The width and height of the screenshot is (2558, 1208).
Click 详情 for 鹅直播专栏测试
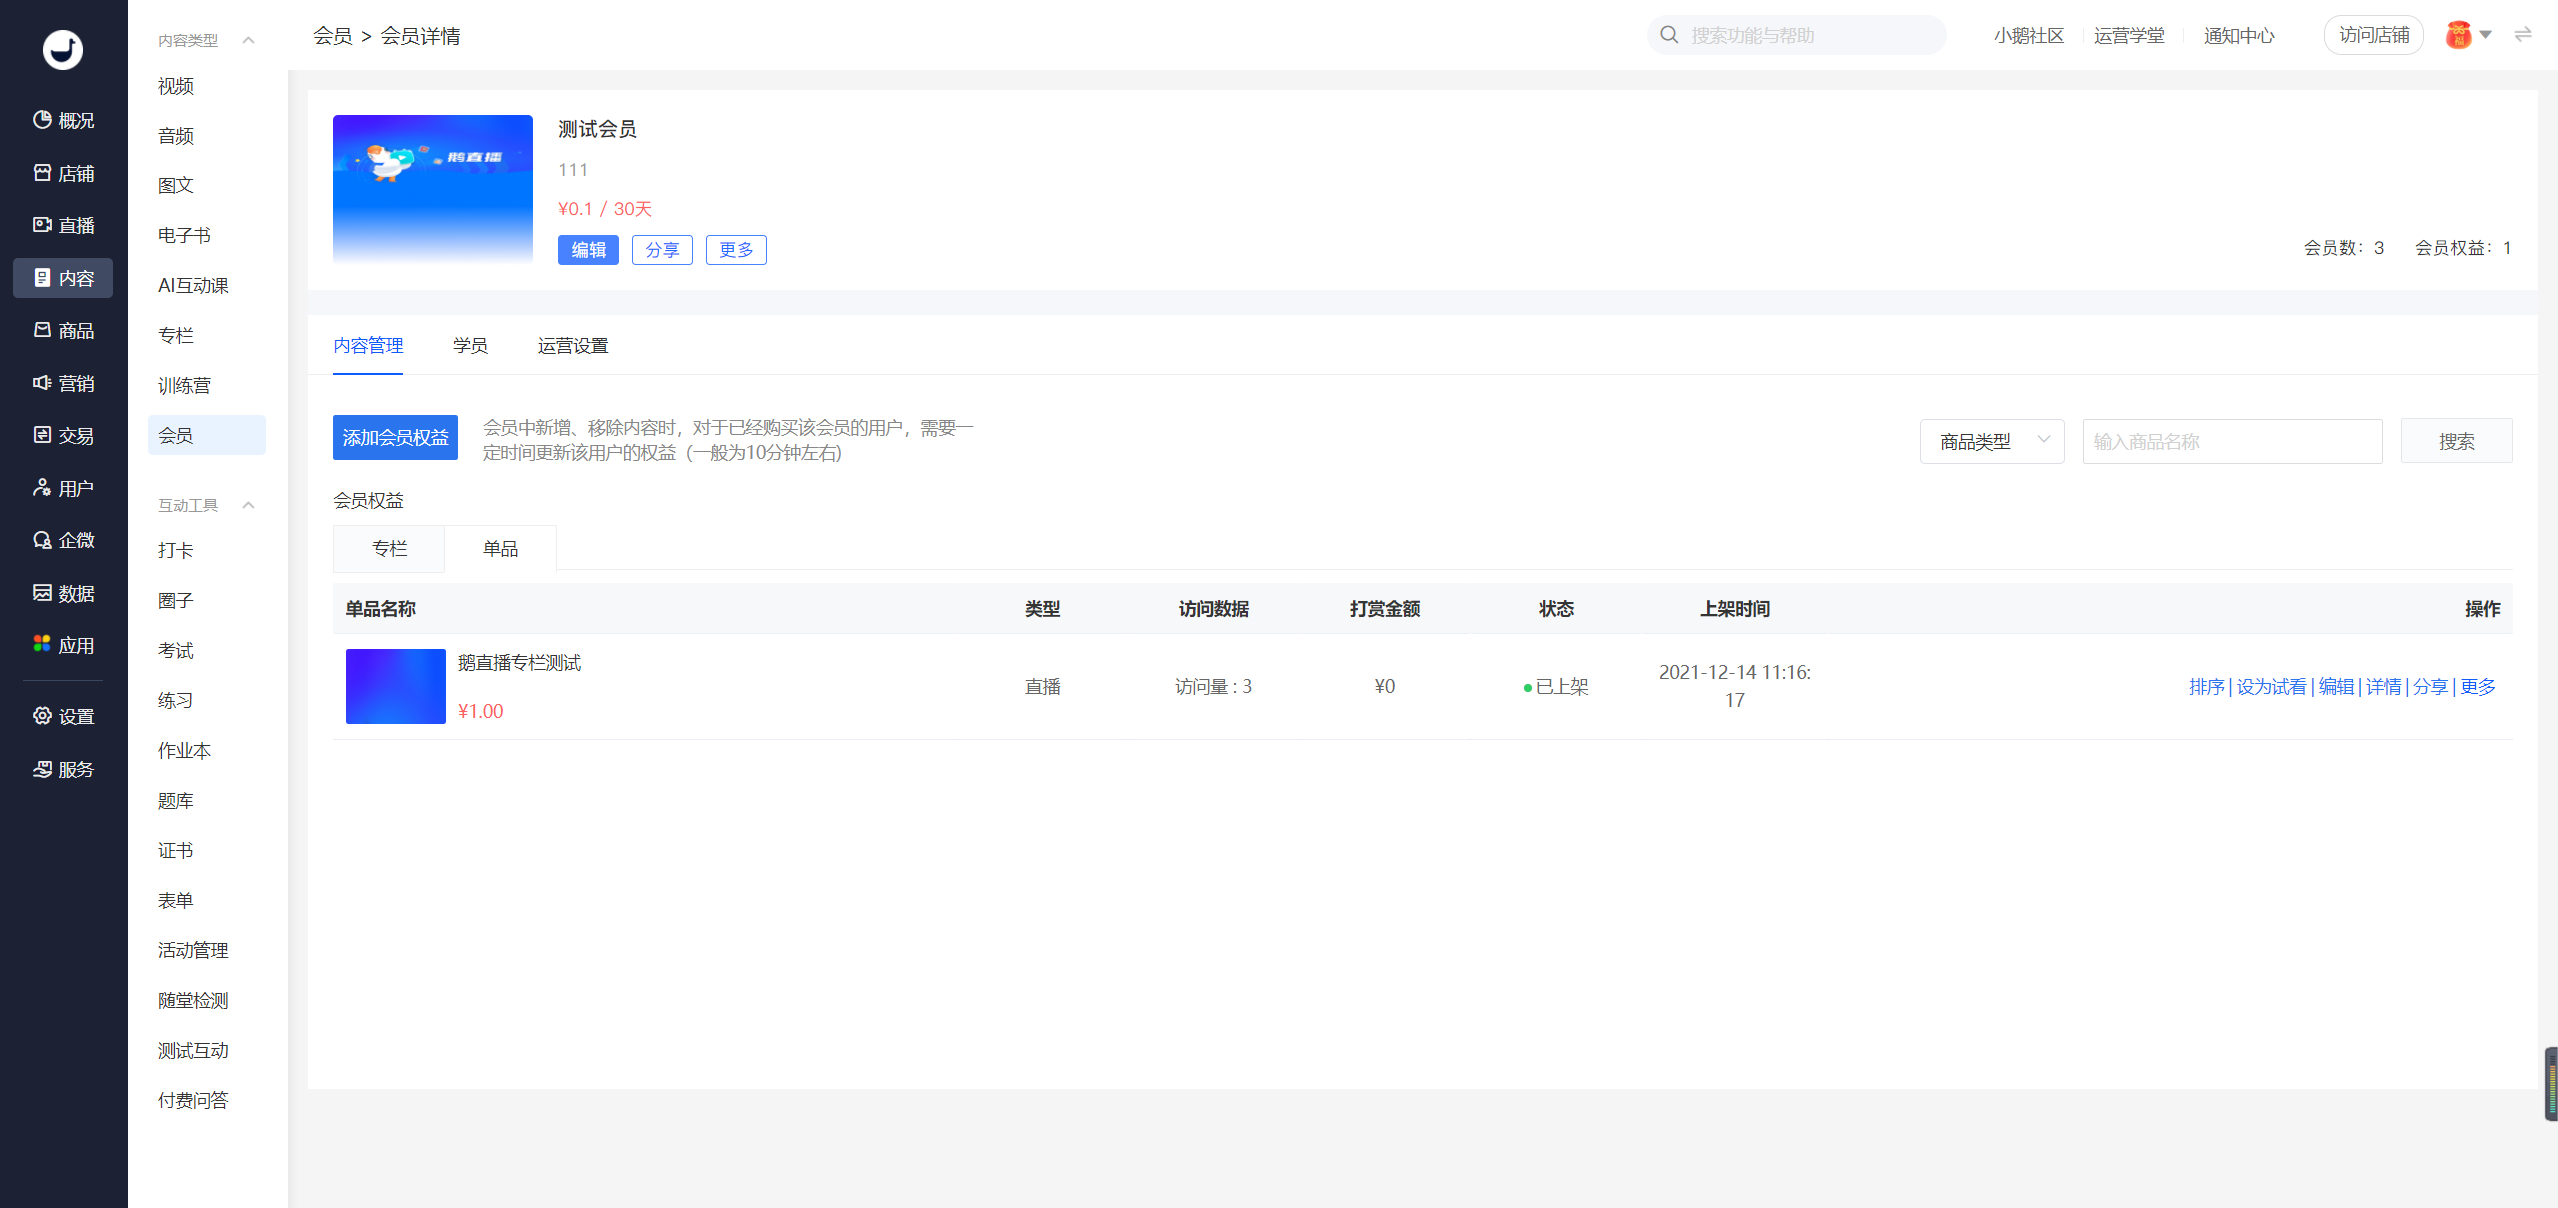[2383, 686]
